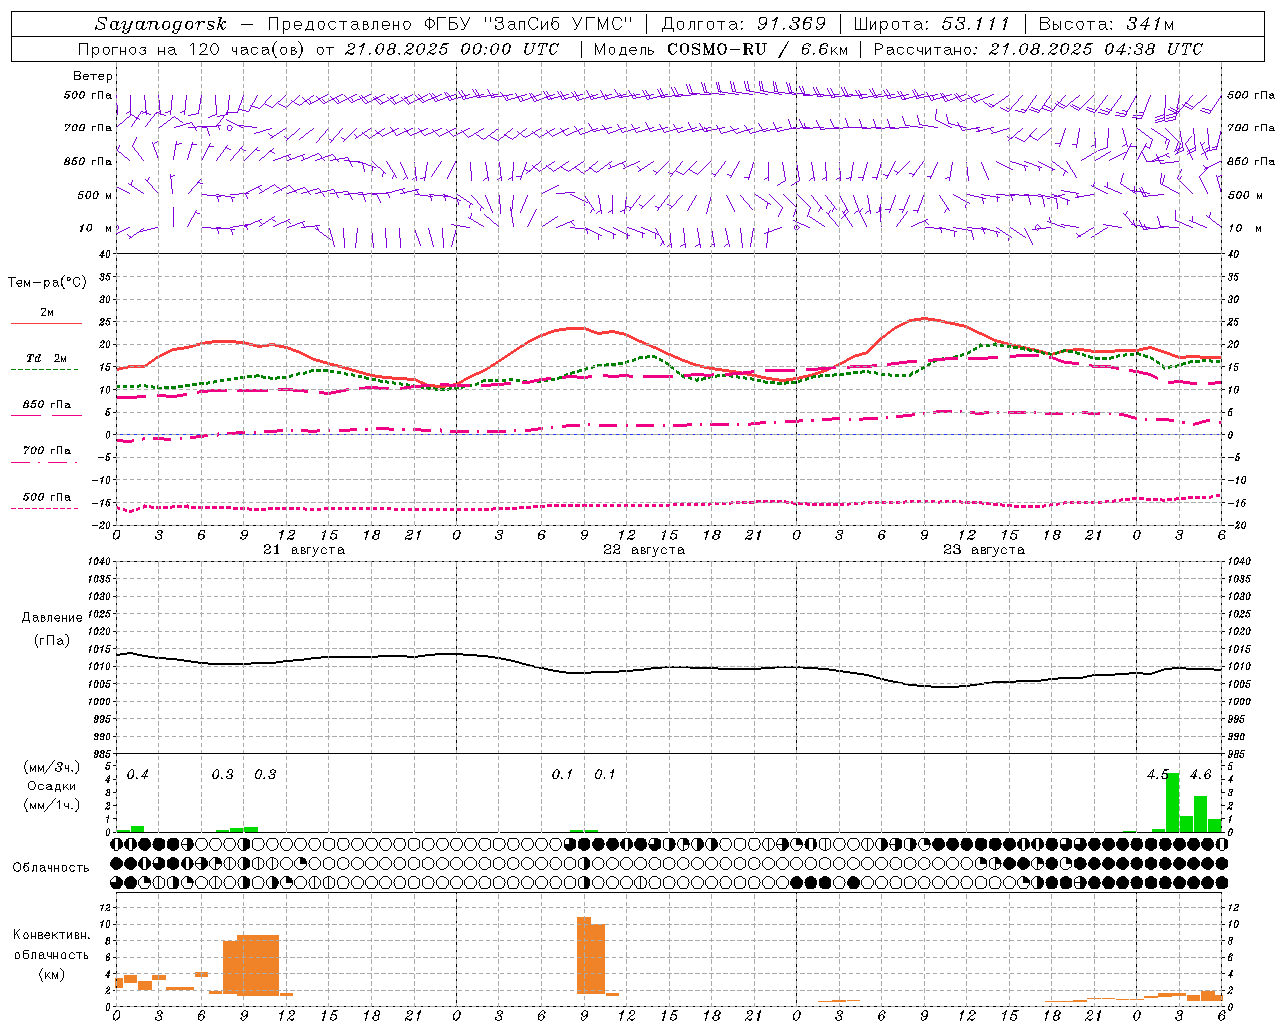
Task: Click the 'Тем-ра(°C)' temperature axis title
Action: point(47,283)
